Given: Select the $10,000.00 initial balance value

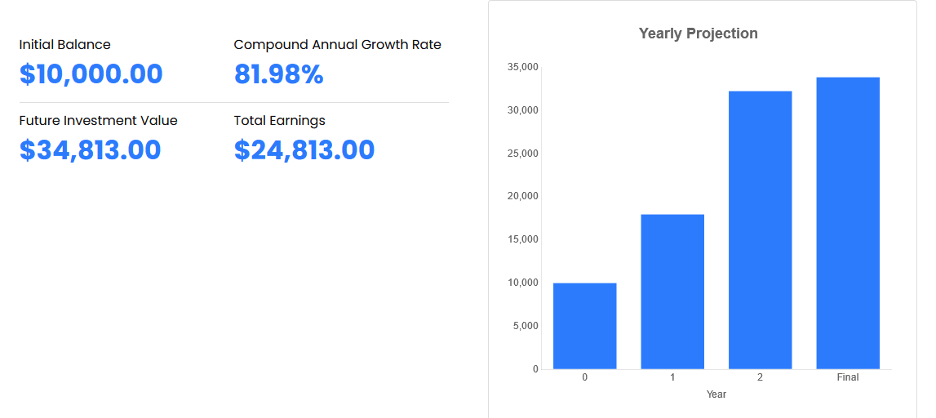Looking at the screenshot, I should tap(91, 75).
